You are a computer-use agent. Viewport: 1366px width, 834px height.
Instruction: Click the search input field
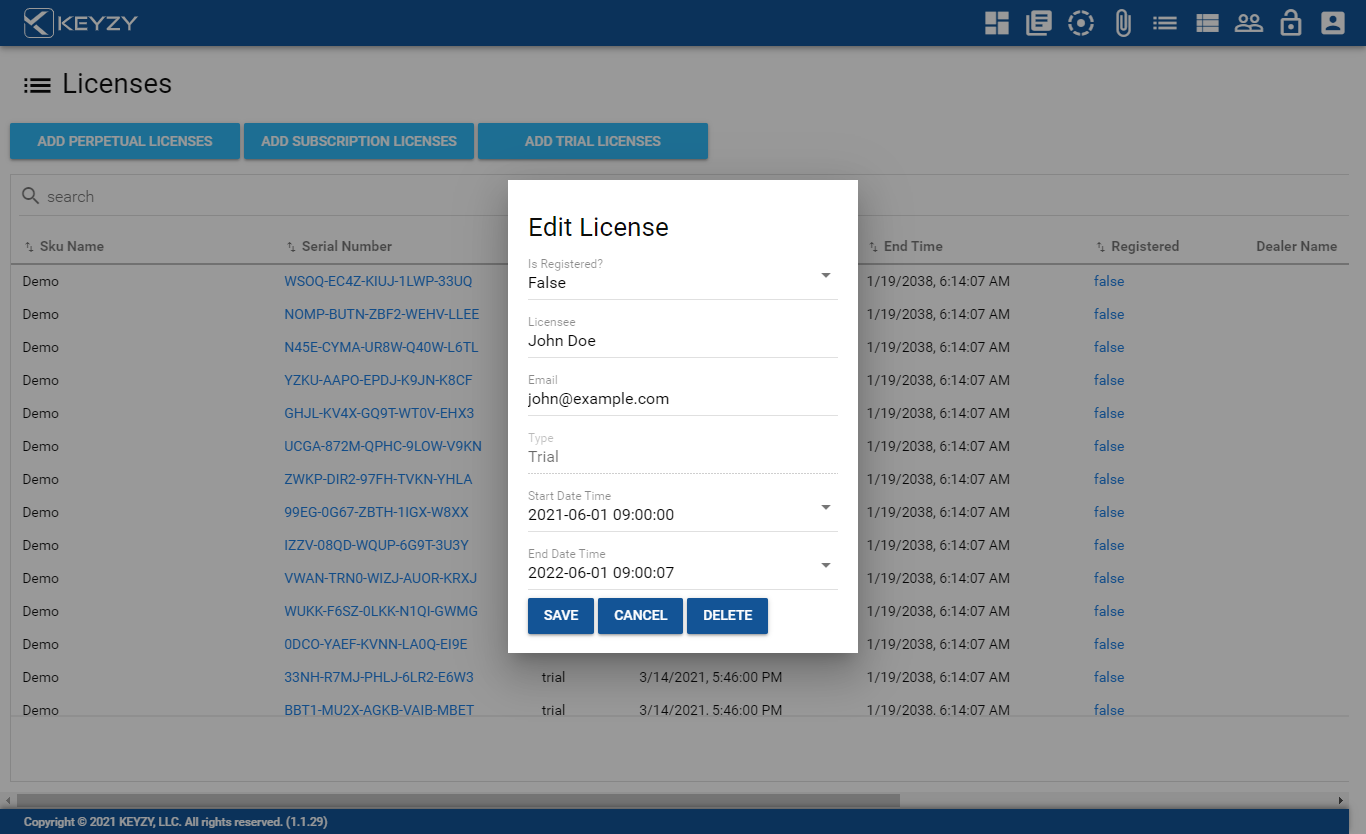pos(200,196)
